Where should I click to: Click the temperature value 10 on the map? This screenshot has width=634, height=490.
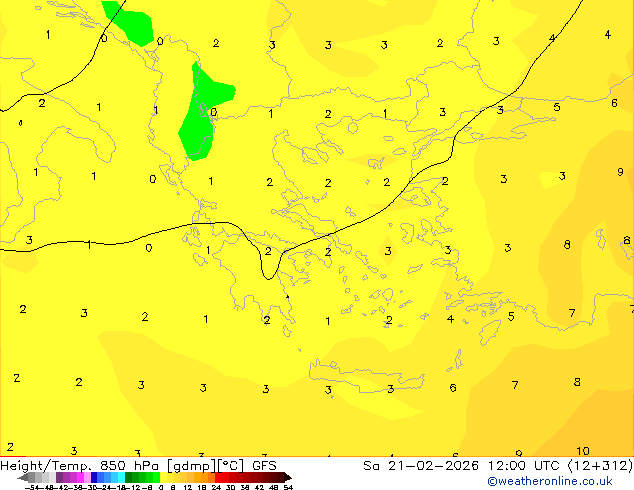click(x=583, y=451)
